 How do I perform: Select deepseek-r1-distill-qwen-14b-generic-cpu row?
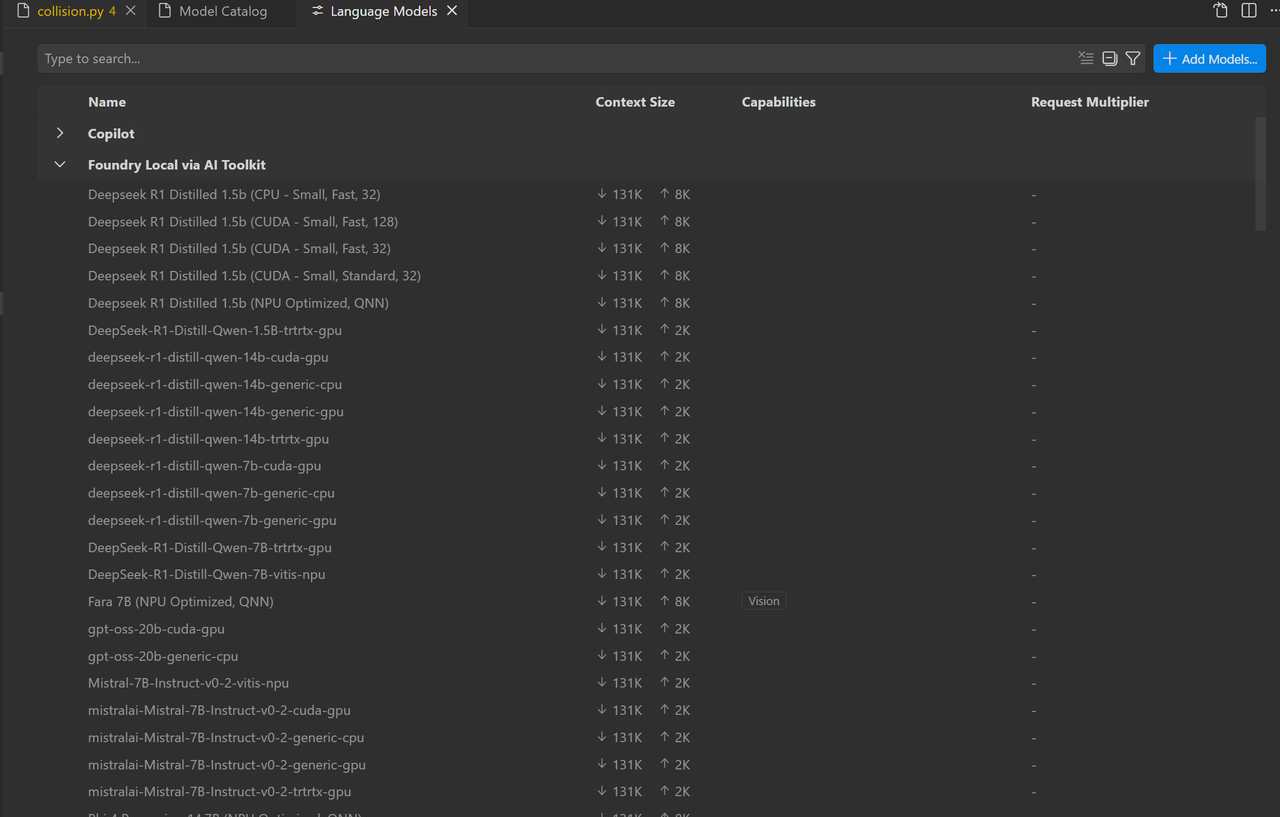tap(646, 384)
